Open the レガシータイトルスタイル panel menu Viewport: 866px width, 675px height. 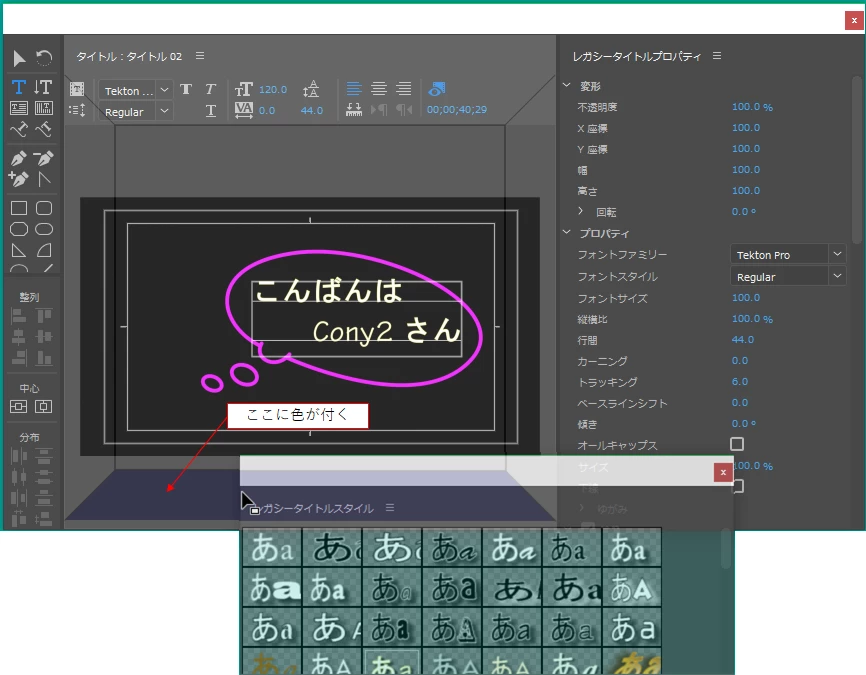tap(390, 507)
